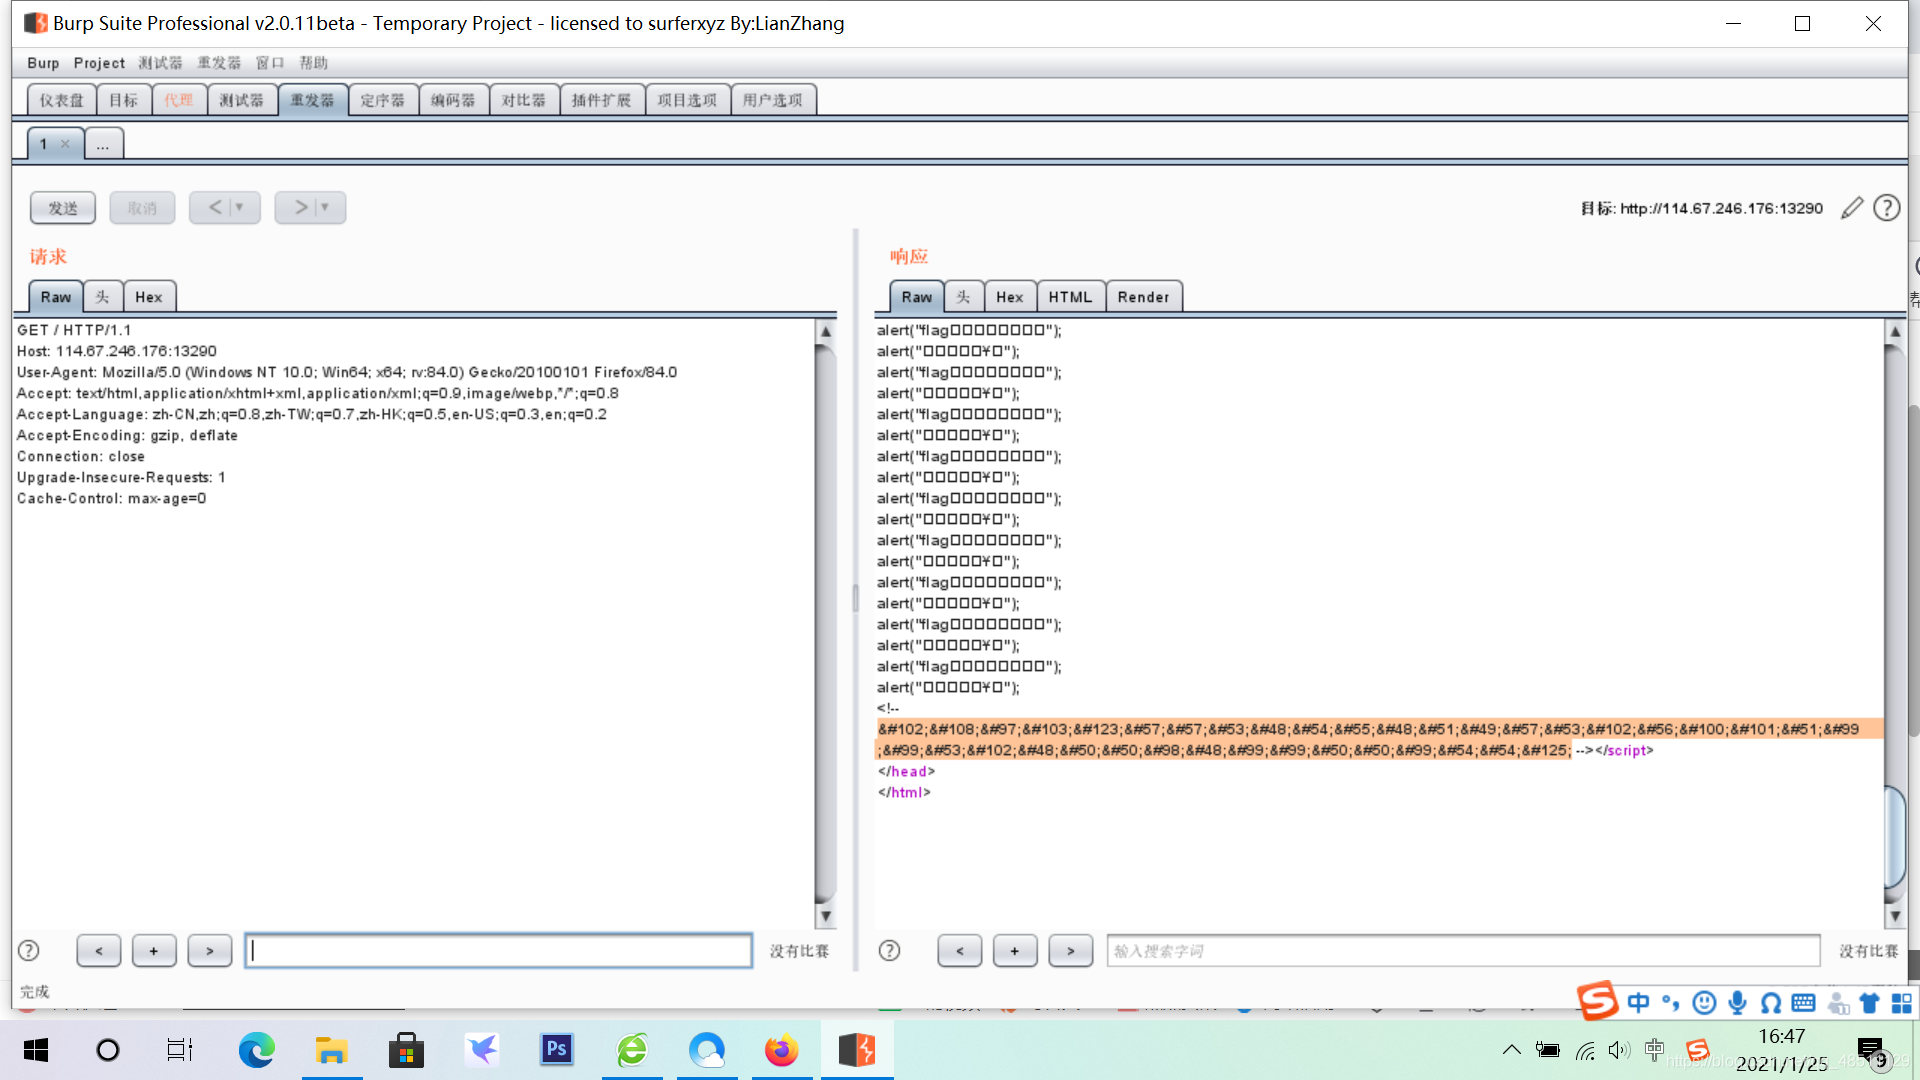This screenshot has width=1920, height=1080.
Task: Click response search help icon
Action: tap(889, 951)
